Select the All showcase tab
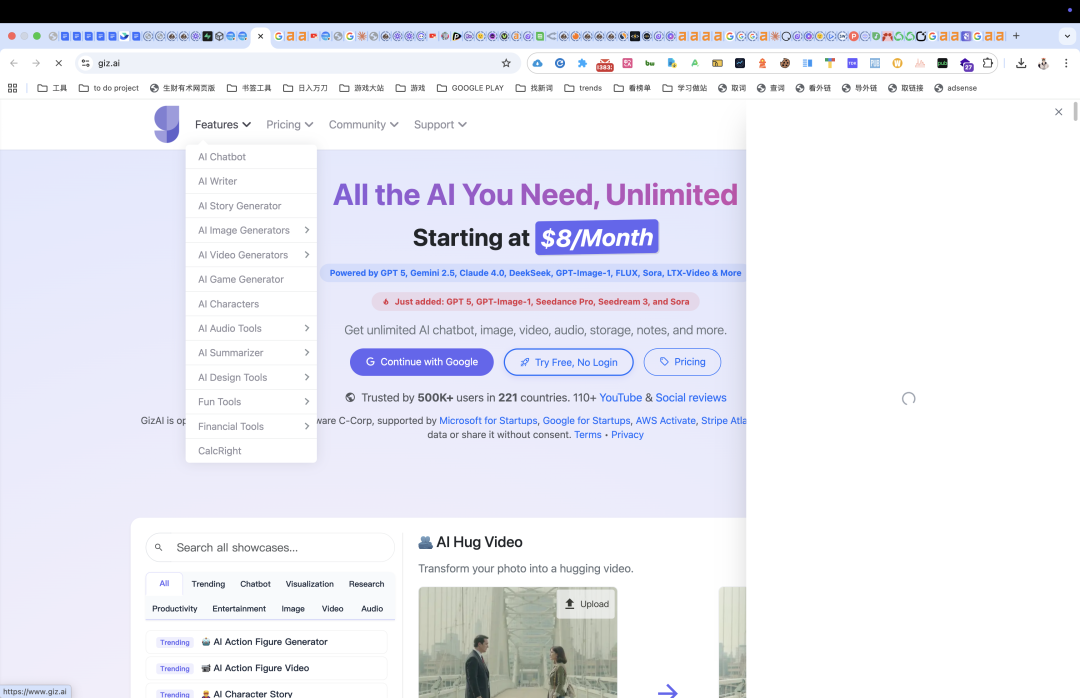This screenshot has width=1080, height=698. pyautogui.click(x=164, y=584)
